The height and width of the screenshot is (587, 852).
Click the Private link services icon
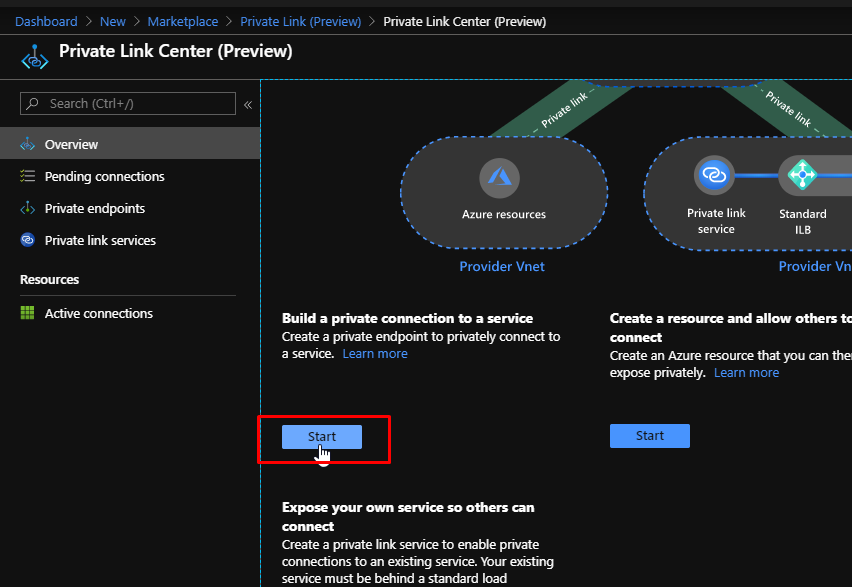click(28, 240)
